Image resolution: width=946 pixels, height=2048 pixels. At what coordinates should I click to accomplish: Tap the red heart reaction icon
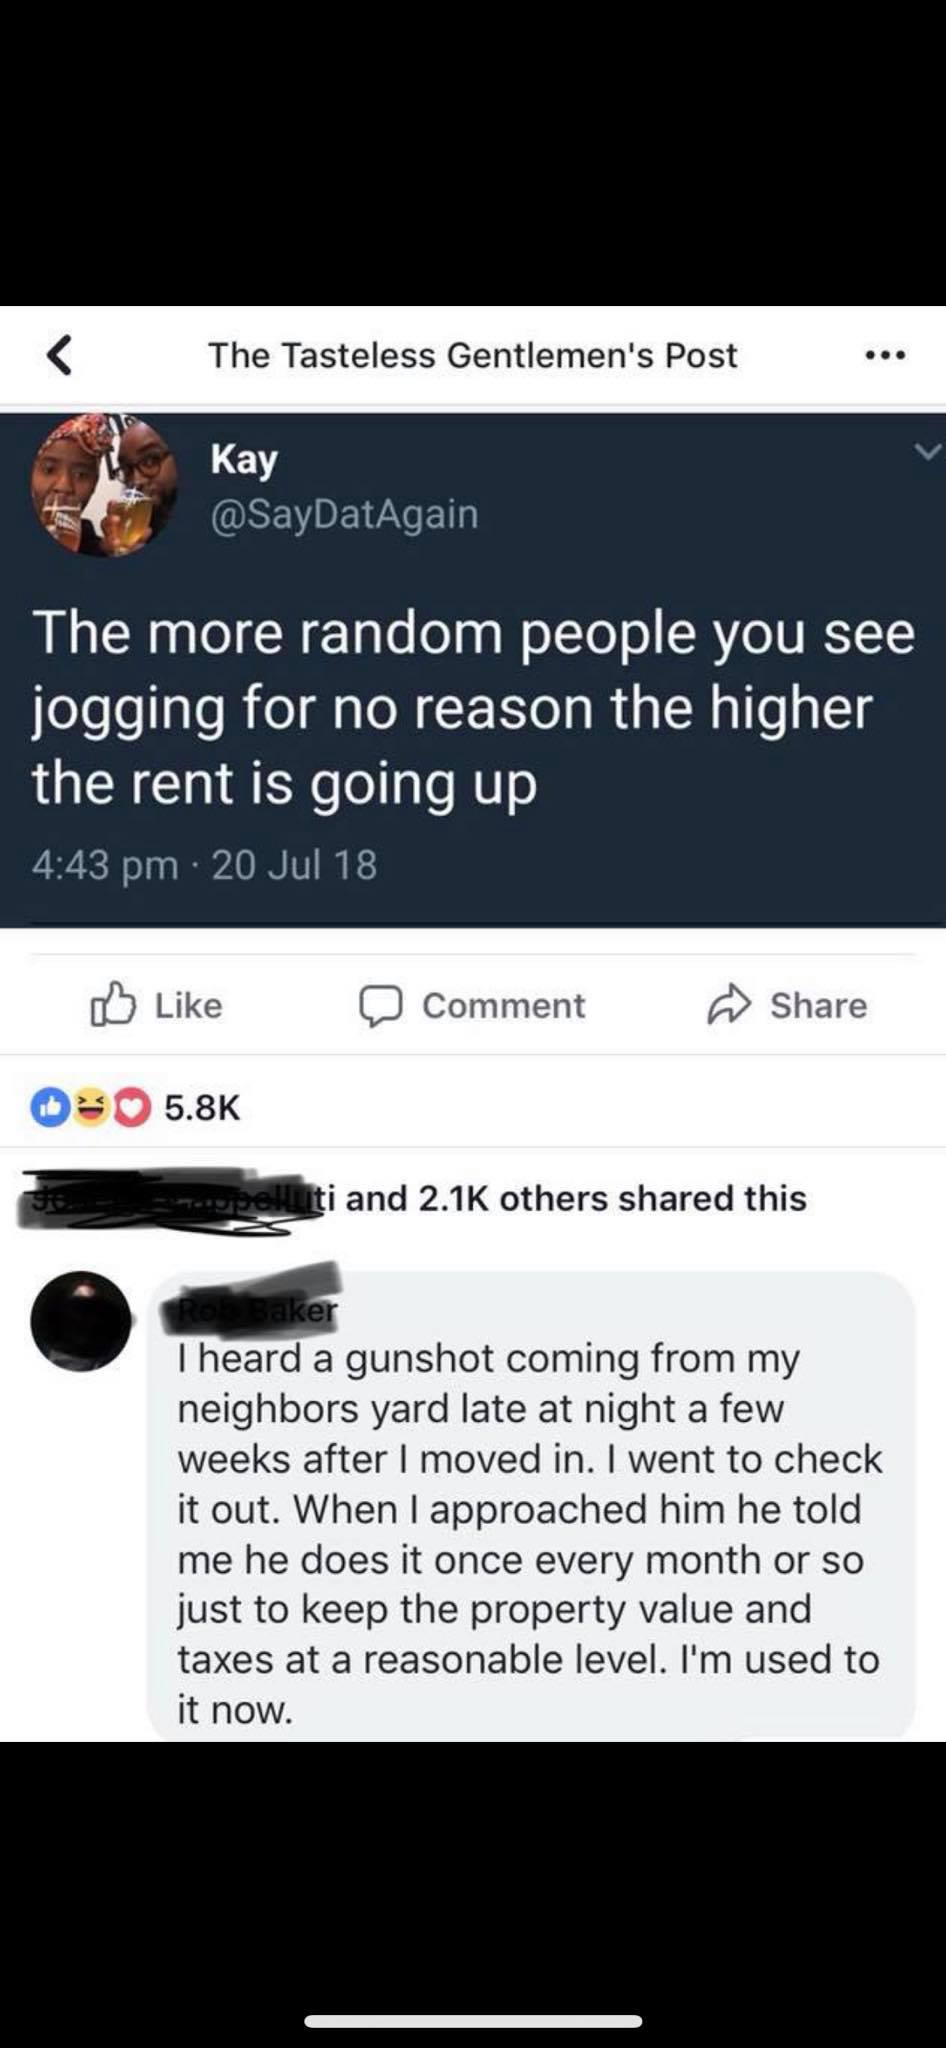click(134, 1107)
